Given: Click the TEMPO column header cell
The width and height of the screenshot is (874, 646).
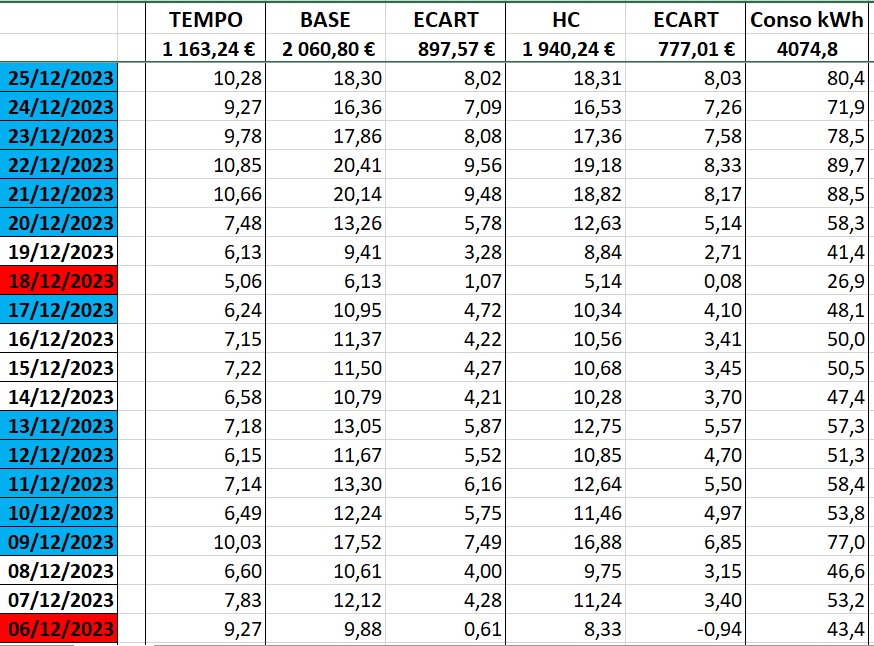Looking at the screenshot, I should [x=205, y=20].
